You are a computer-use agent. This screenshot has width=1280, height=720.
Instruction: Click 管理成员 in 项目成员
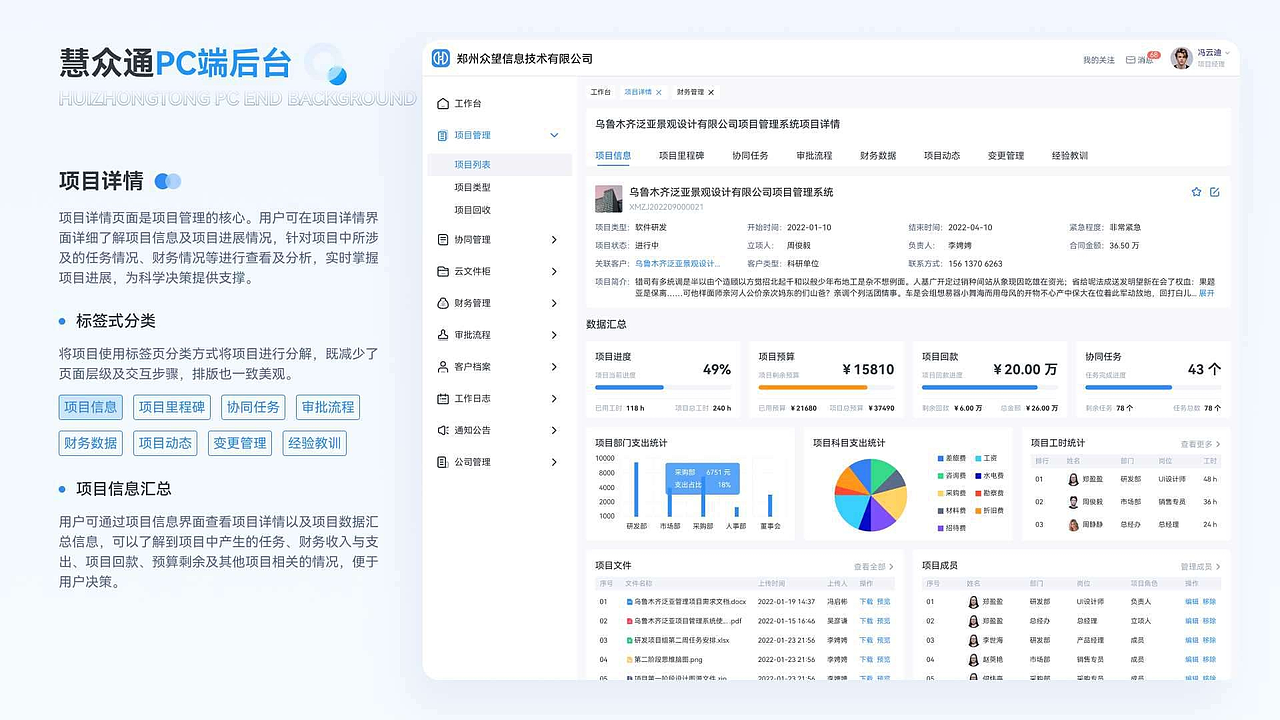coord(1200,567)
